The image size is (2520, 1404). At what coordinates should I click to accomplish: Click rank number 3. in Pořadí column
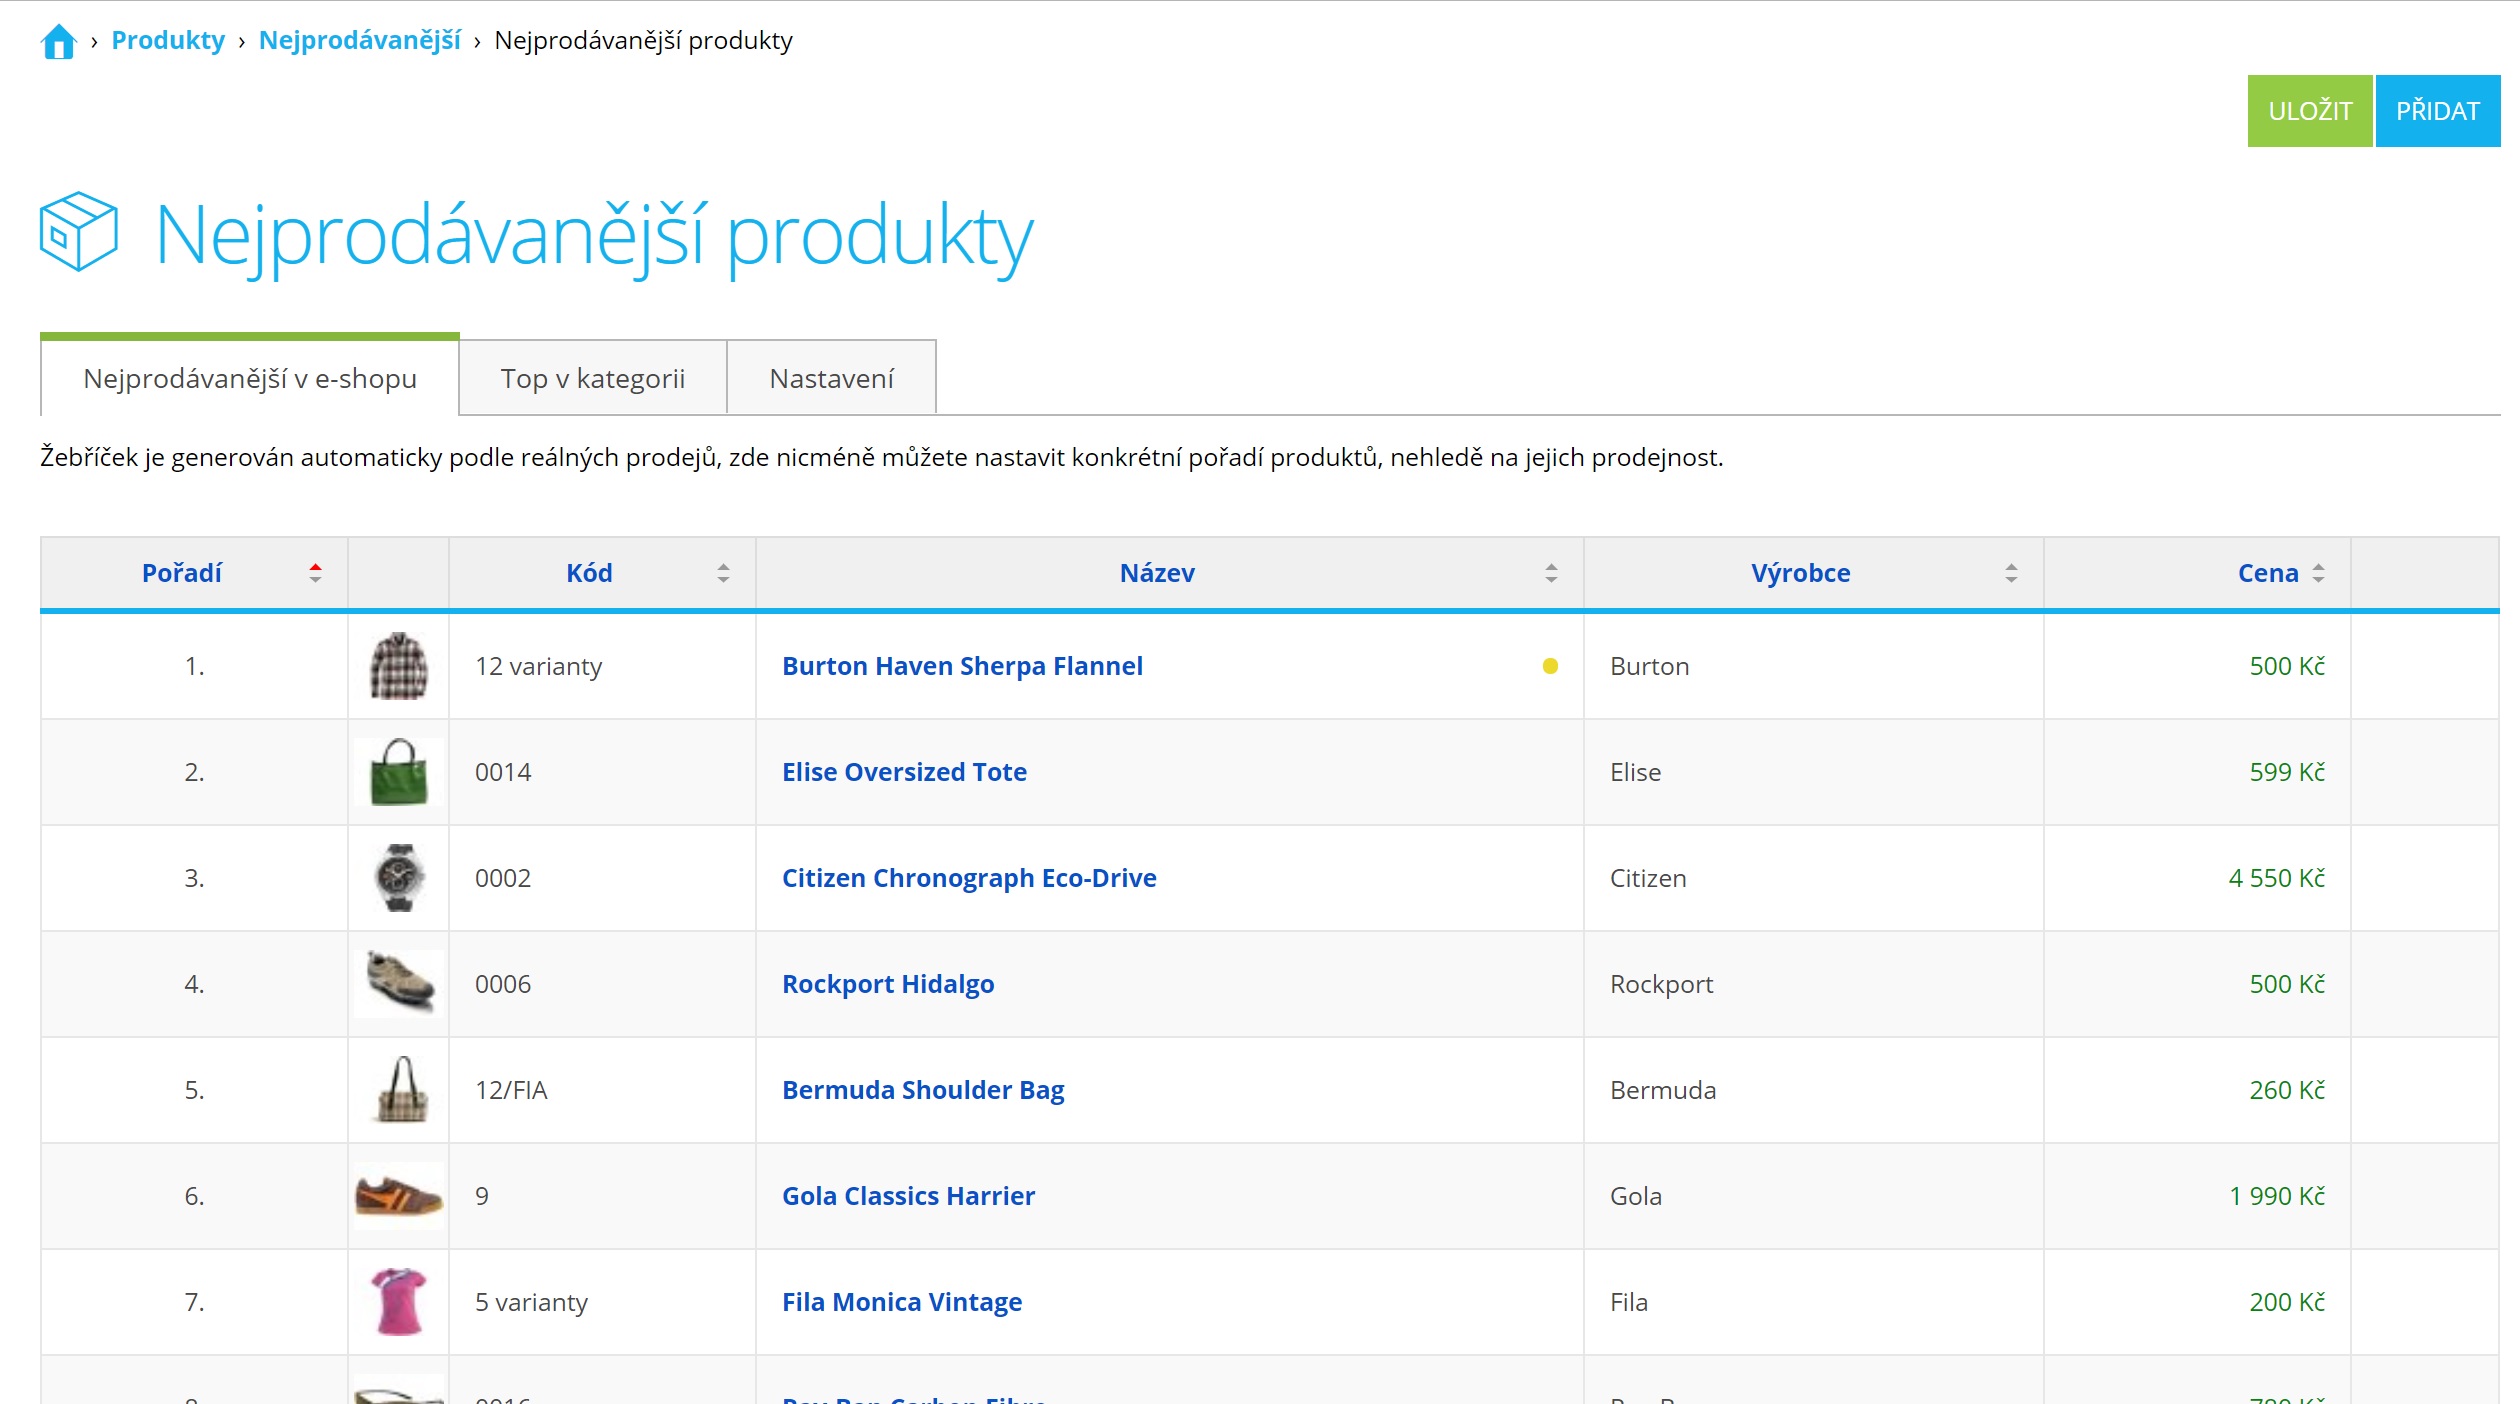[194, 878]
